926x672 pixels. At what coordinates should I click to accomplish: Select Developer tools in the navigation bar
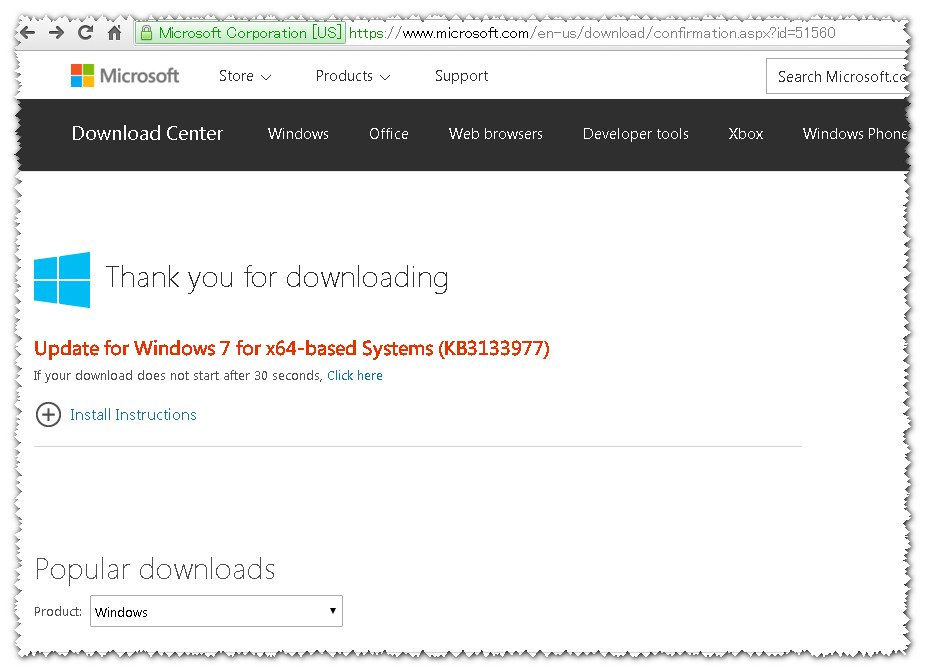click(x=635, y=134)
